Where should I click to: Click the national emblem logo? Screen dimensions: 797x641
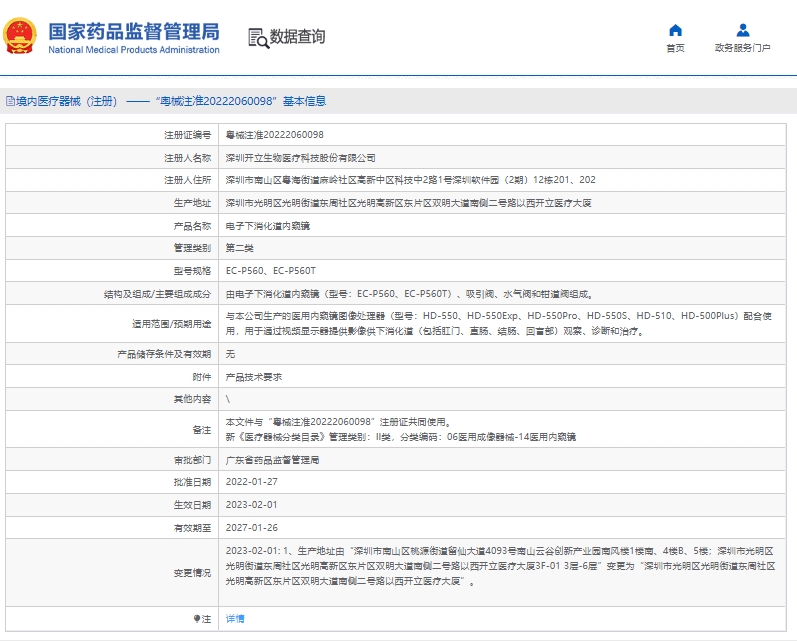pyautogui.click(x=20, y=36)
